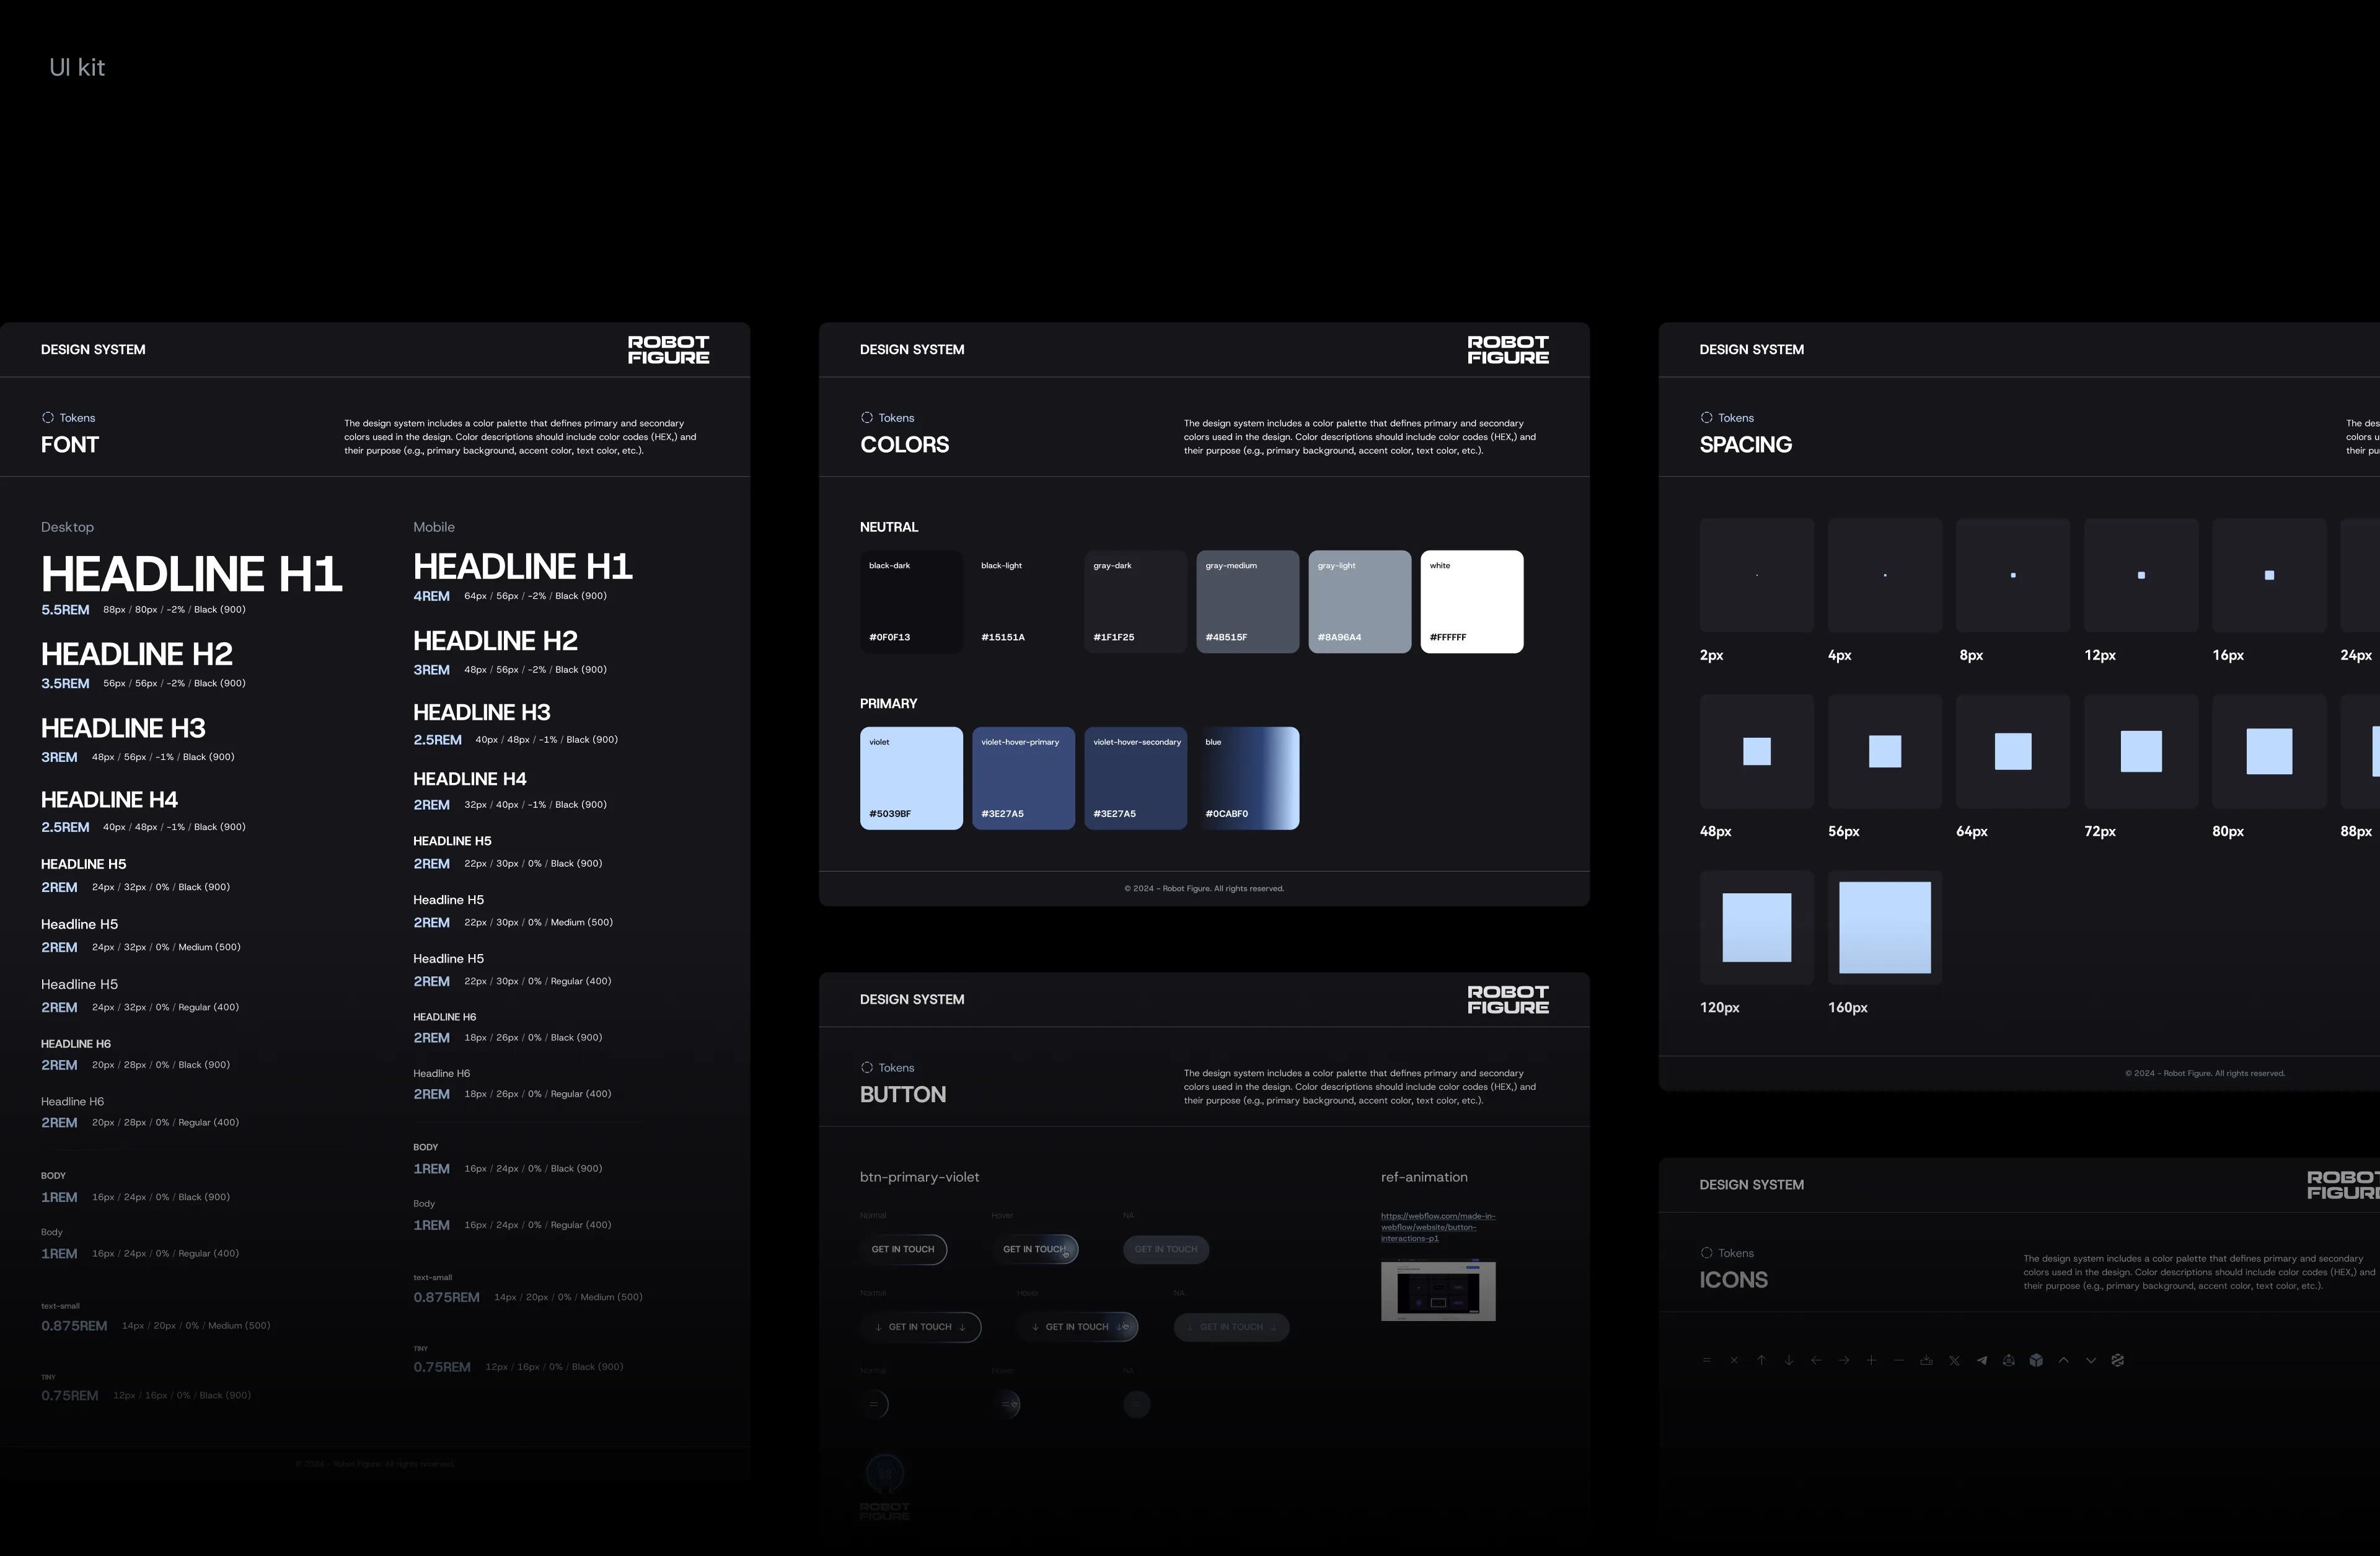Click the Robot Figure logo on Button panel
2380x1556 pixels.
tap(1508, 999)
